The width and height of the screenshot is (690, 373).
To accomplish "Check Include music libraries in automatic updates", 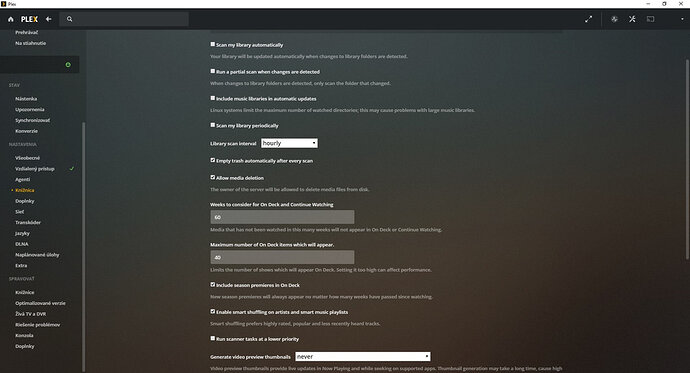I will pyautogui.click(x=213, y=98).
